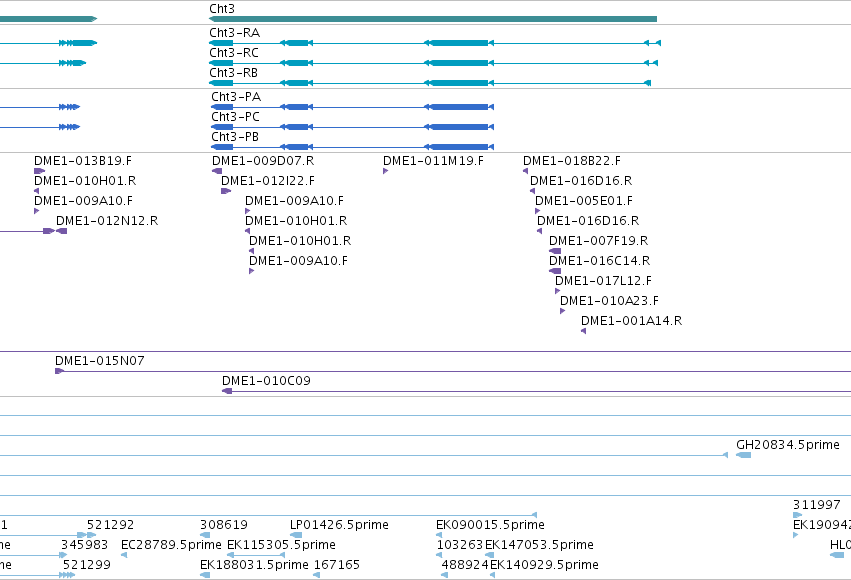This screenshot has width=851, height=580.
Task: Click the DME1-012I22.F feature label
Action: tap(268, 181)
